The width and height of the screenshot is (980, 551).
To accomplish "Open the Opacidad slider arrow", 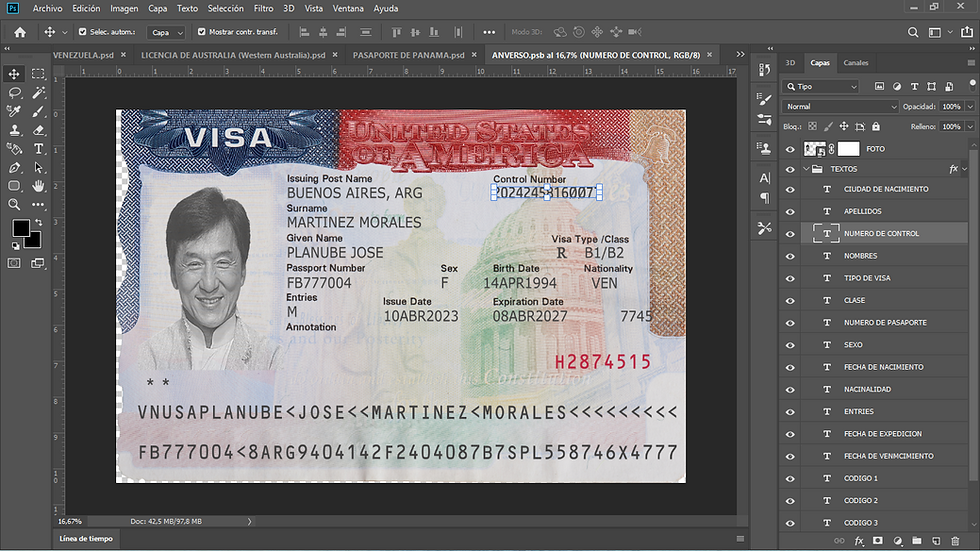I will pos(970,107).
